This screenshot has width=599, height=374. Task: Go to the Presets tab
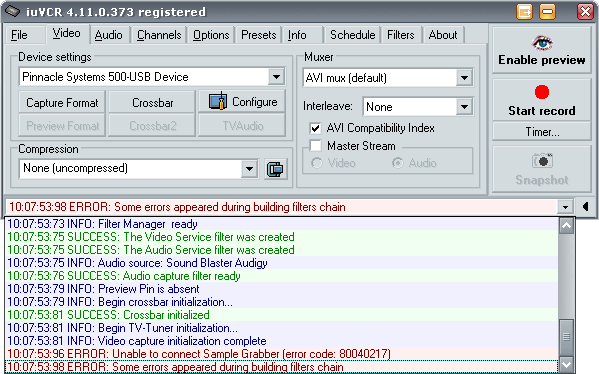point(259,35)
